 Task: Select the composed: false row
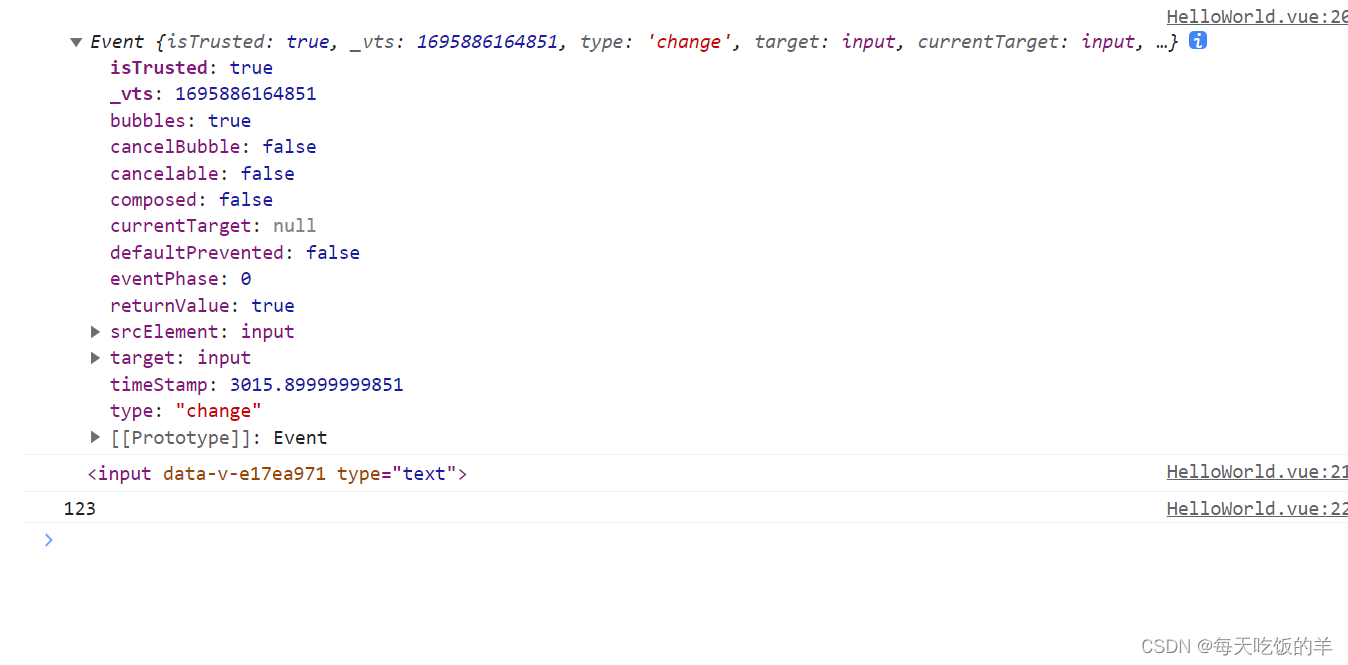pyautogui.click(x=191, y=199)
